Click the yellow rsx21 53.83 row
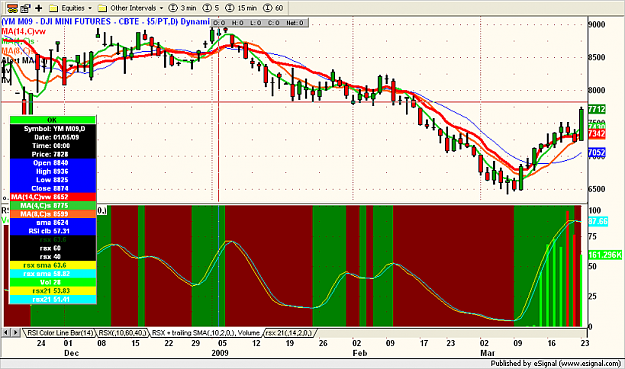625x369 pixels. tap(53, 291)
